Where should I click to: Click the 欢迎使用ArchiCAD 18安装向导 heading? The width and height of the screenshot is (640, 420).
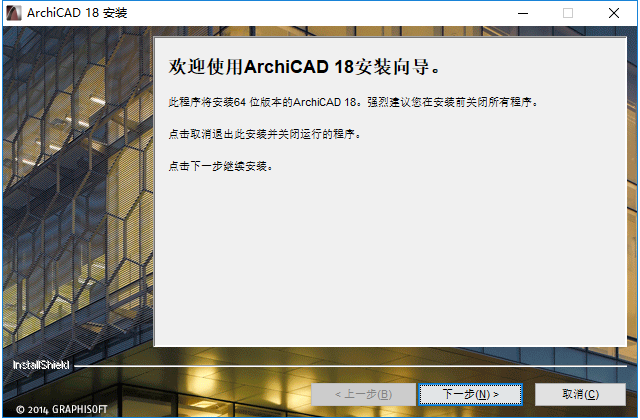click(304, 67)
